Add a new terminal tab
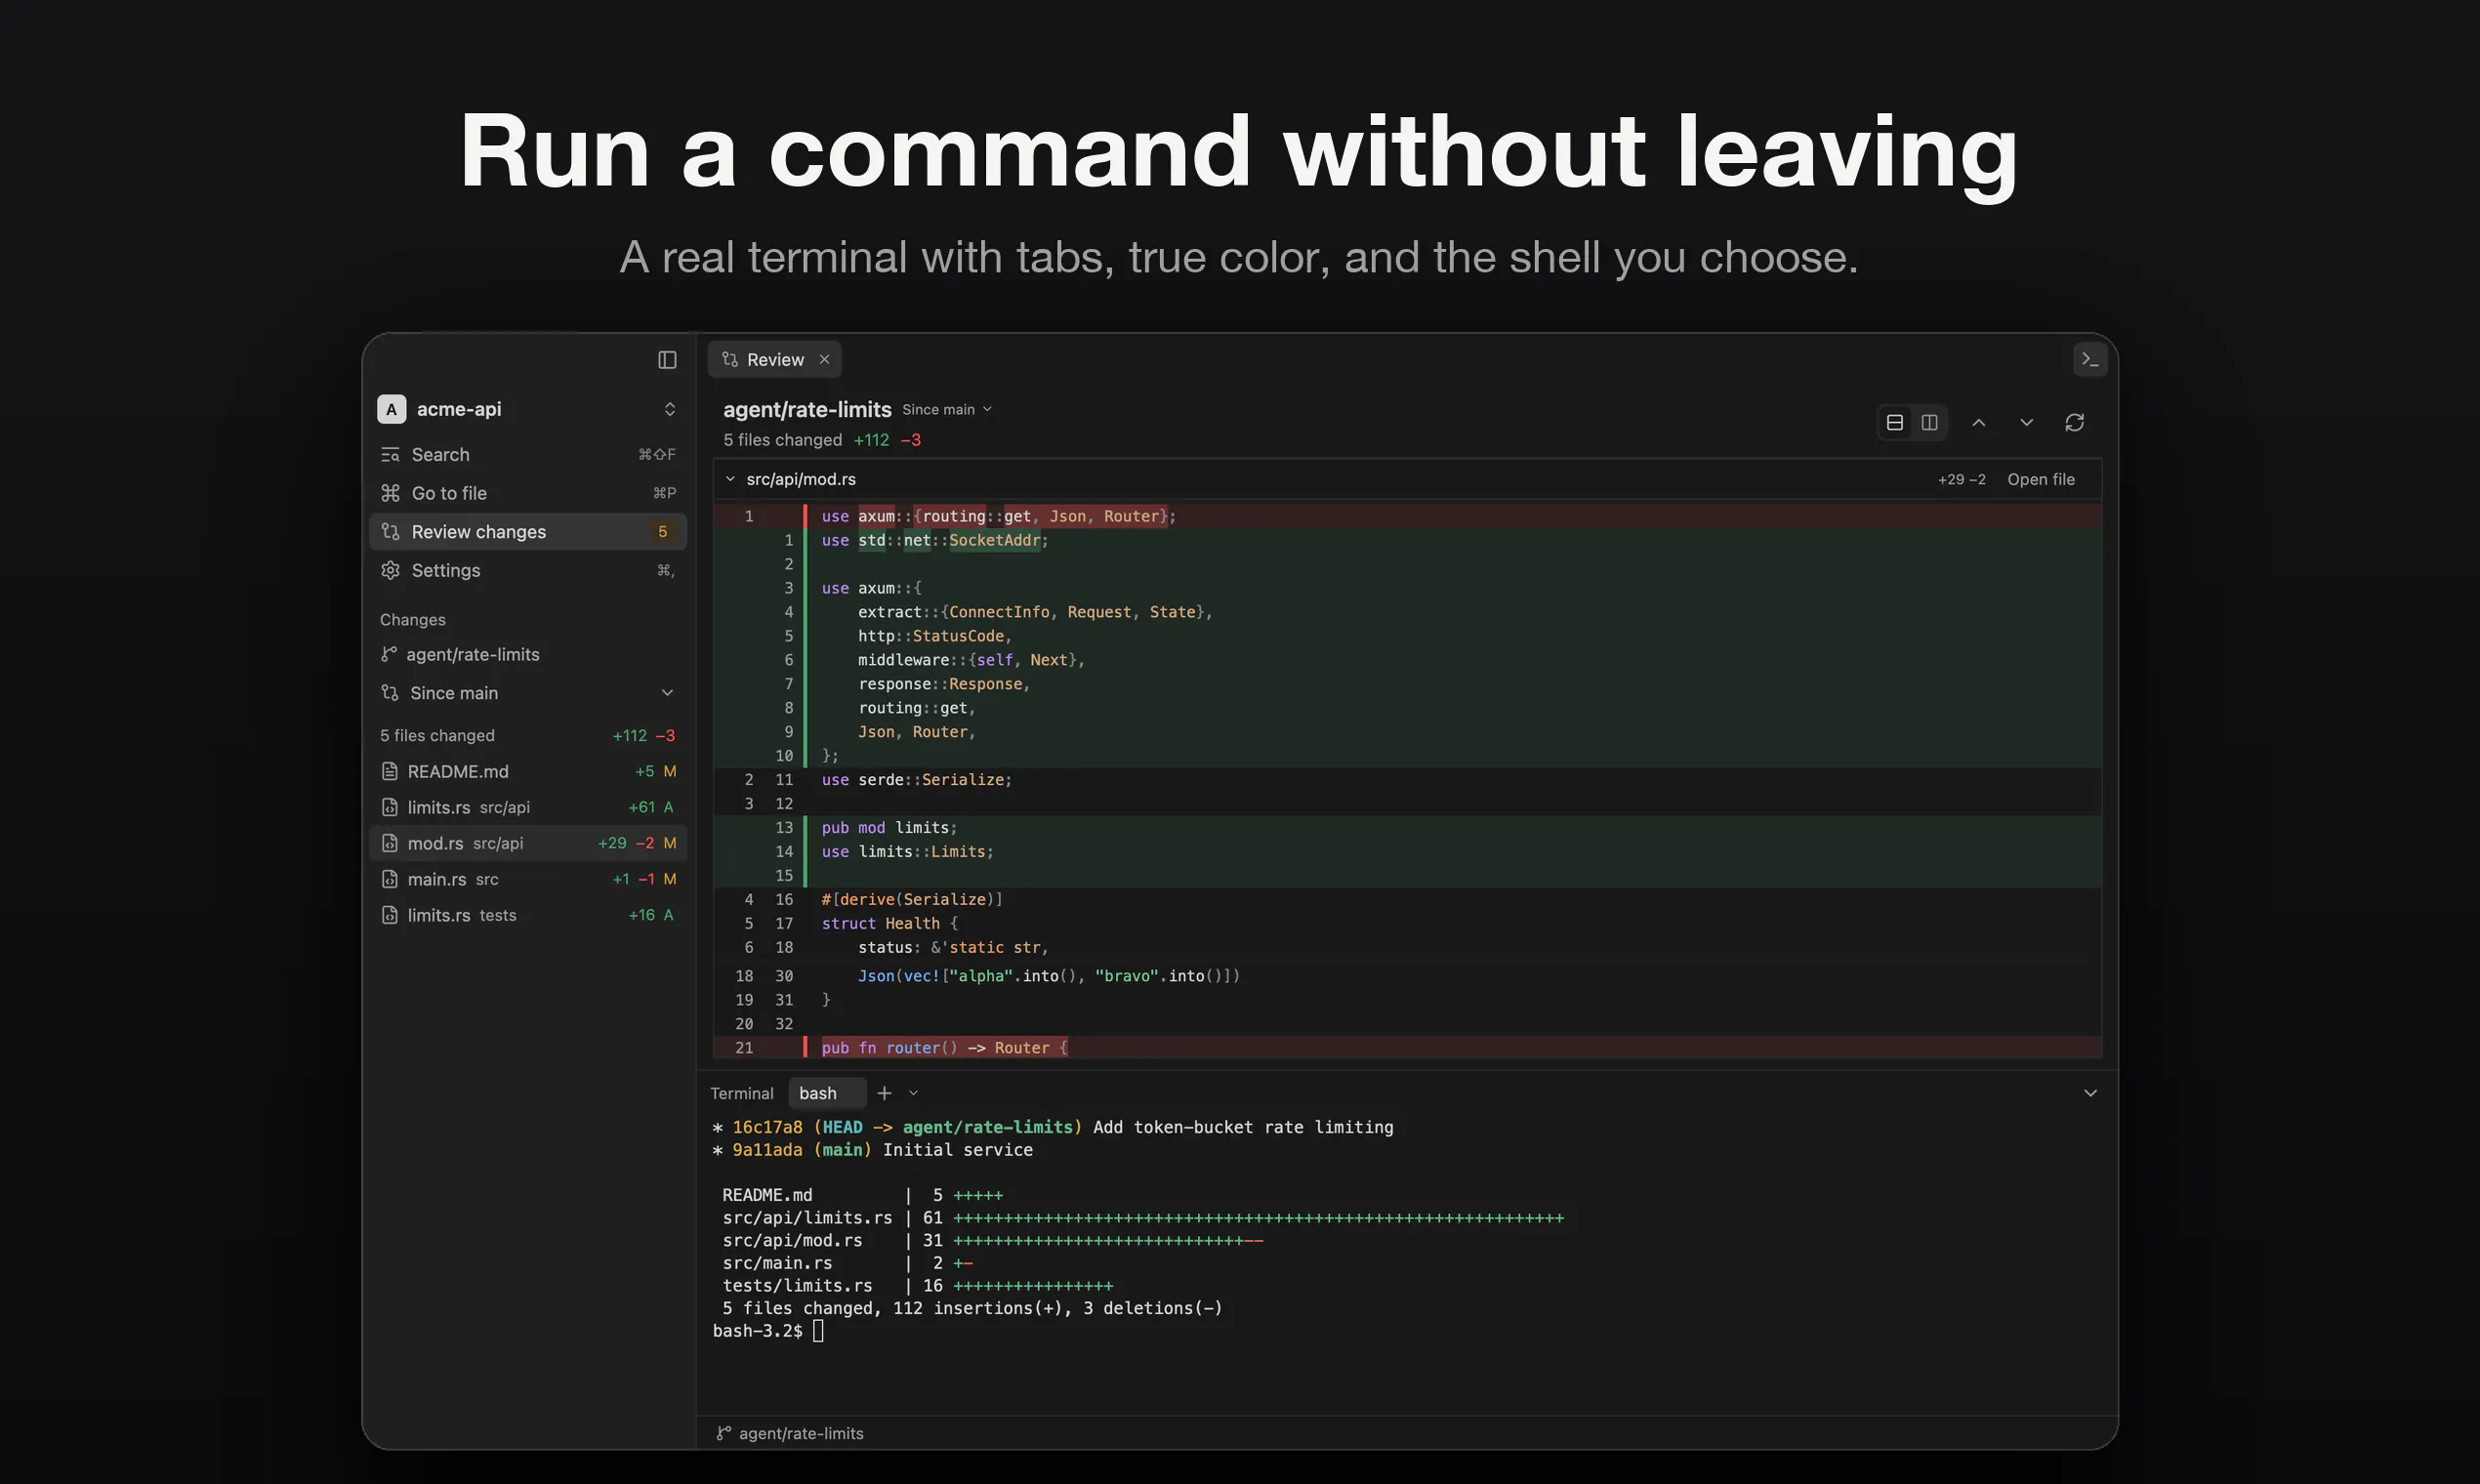Screen dimensions: 2480x1484 884,1093
